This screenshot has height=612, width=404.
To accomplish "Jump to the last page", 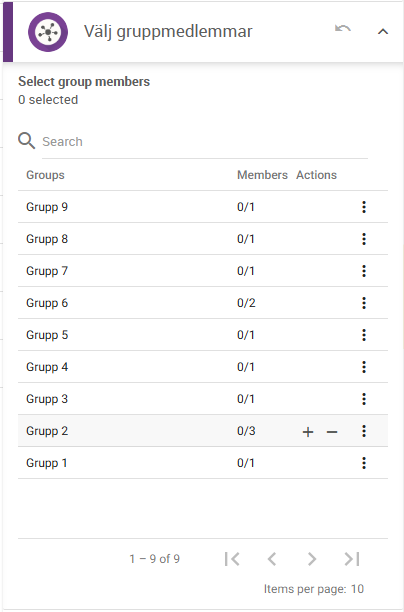I will pos(352,559).
